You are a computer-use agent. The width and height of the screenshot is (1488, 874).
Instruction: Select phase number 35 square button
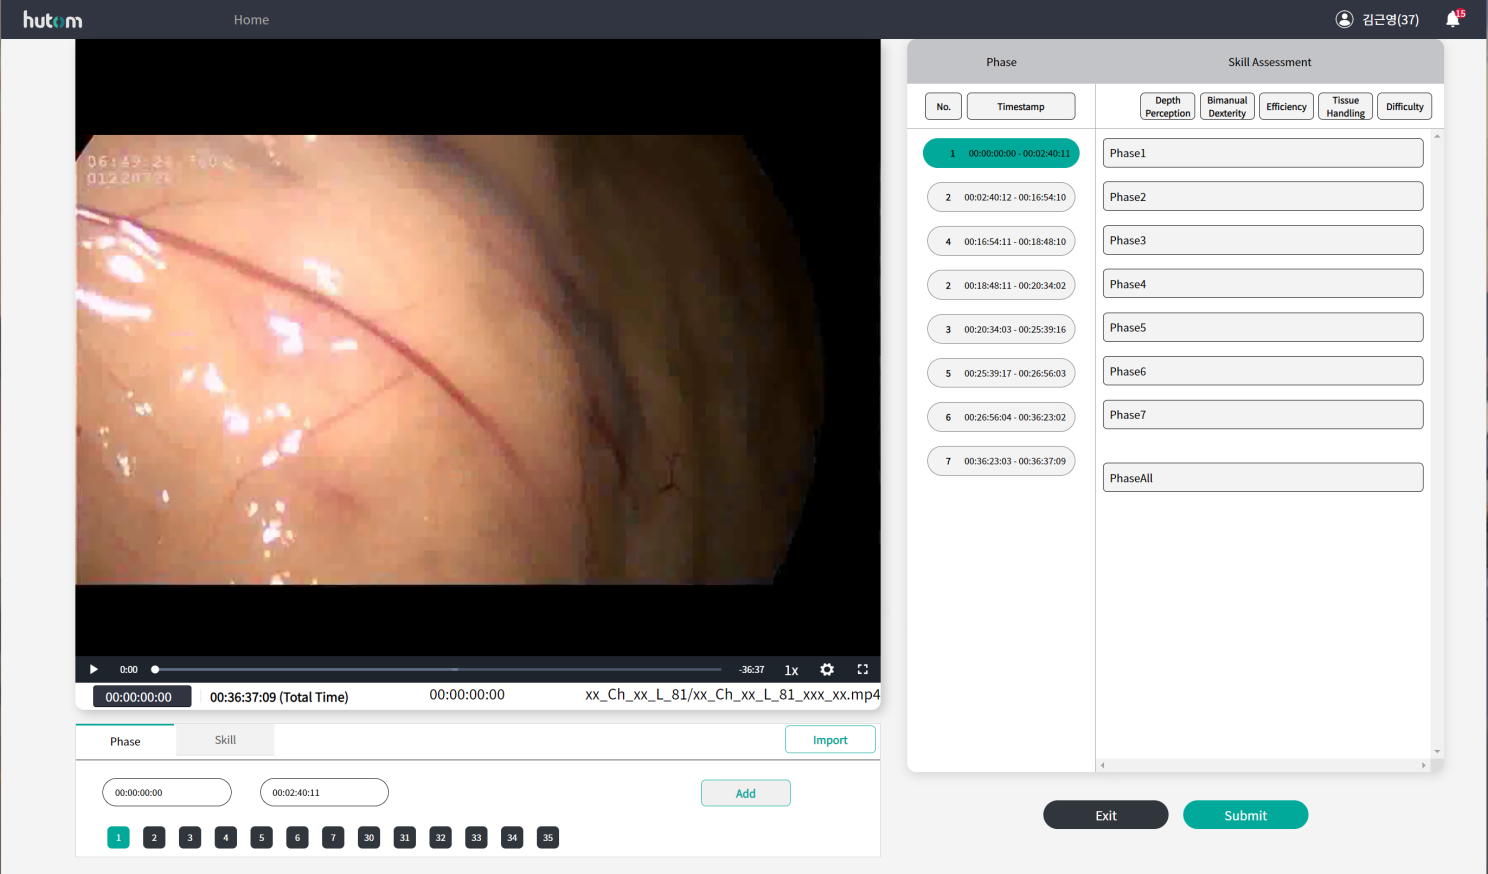(x=548, y=838)
